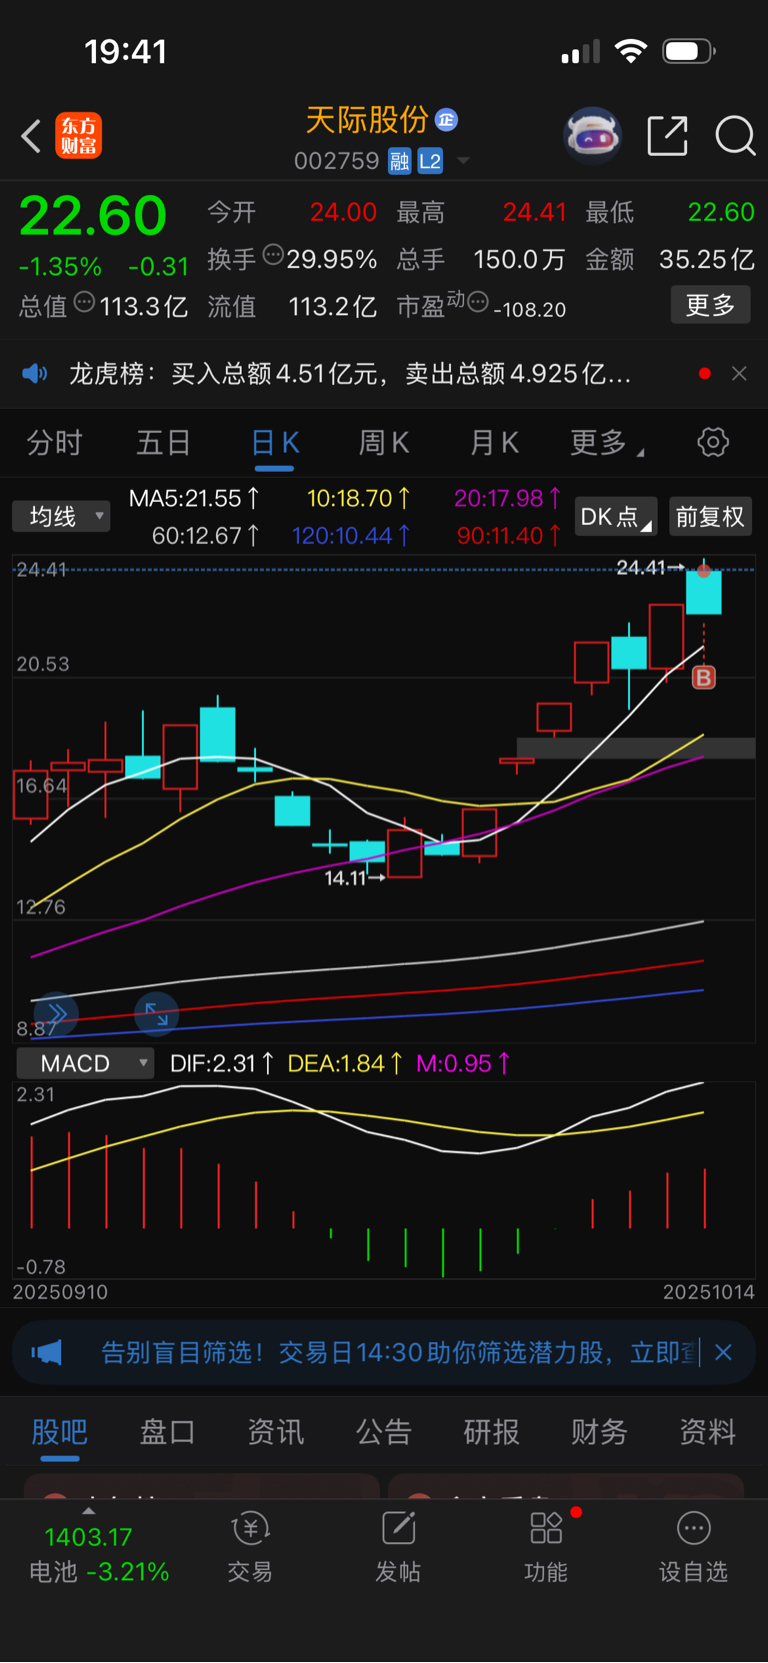Switch to the 月K chart tab

pyautogui.click(x=494, y=443)
